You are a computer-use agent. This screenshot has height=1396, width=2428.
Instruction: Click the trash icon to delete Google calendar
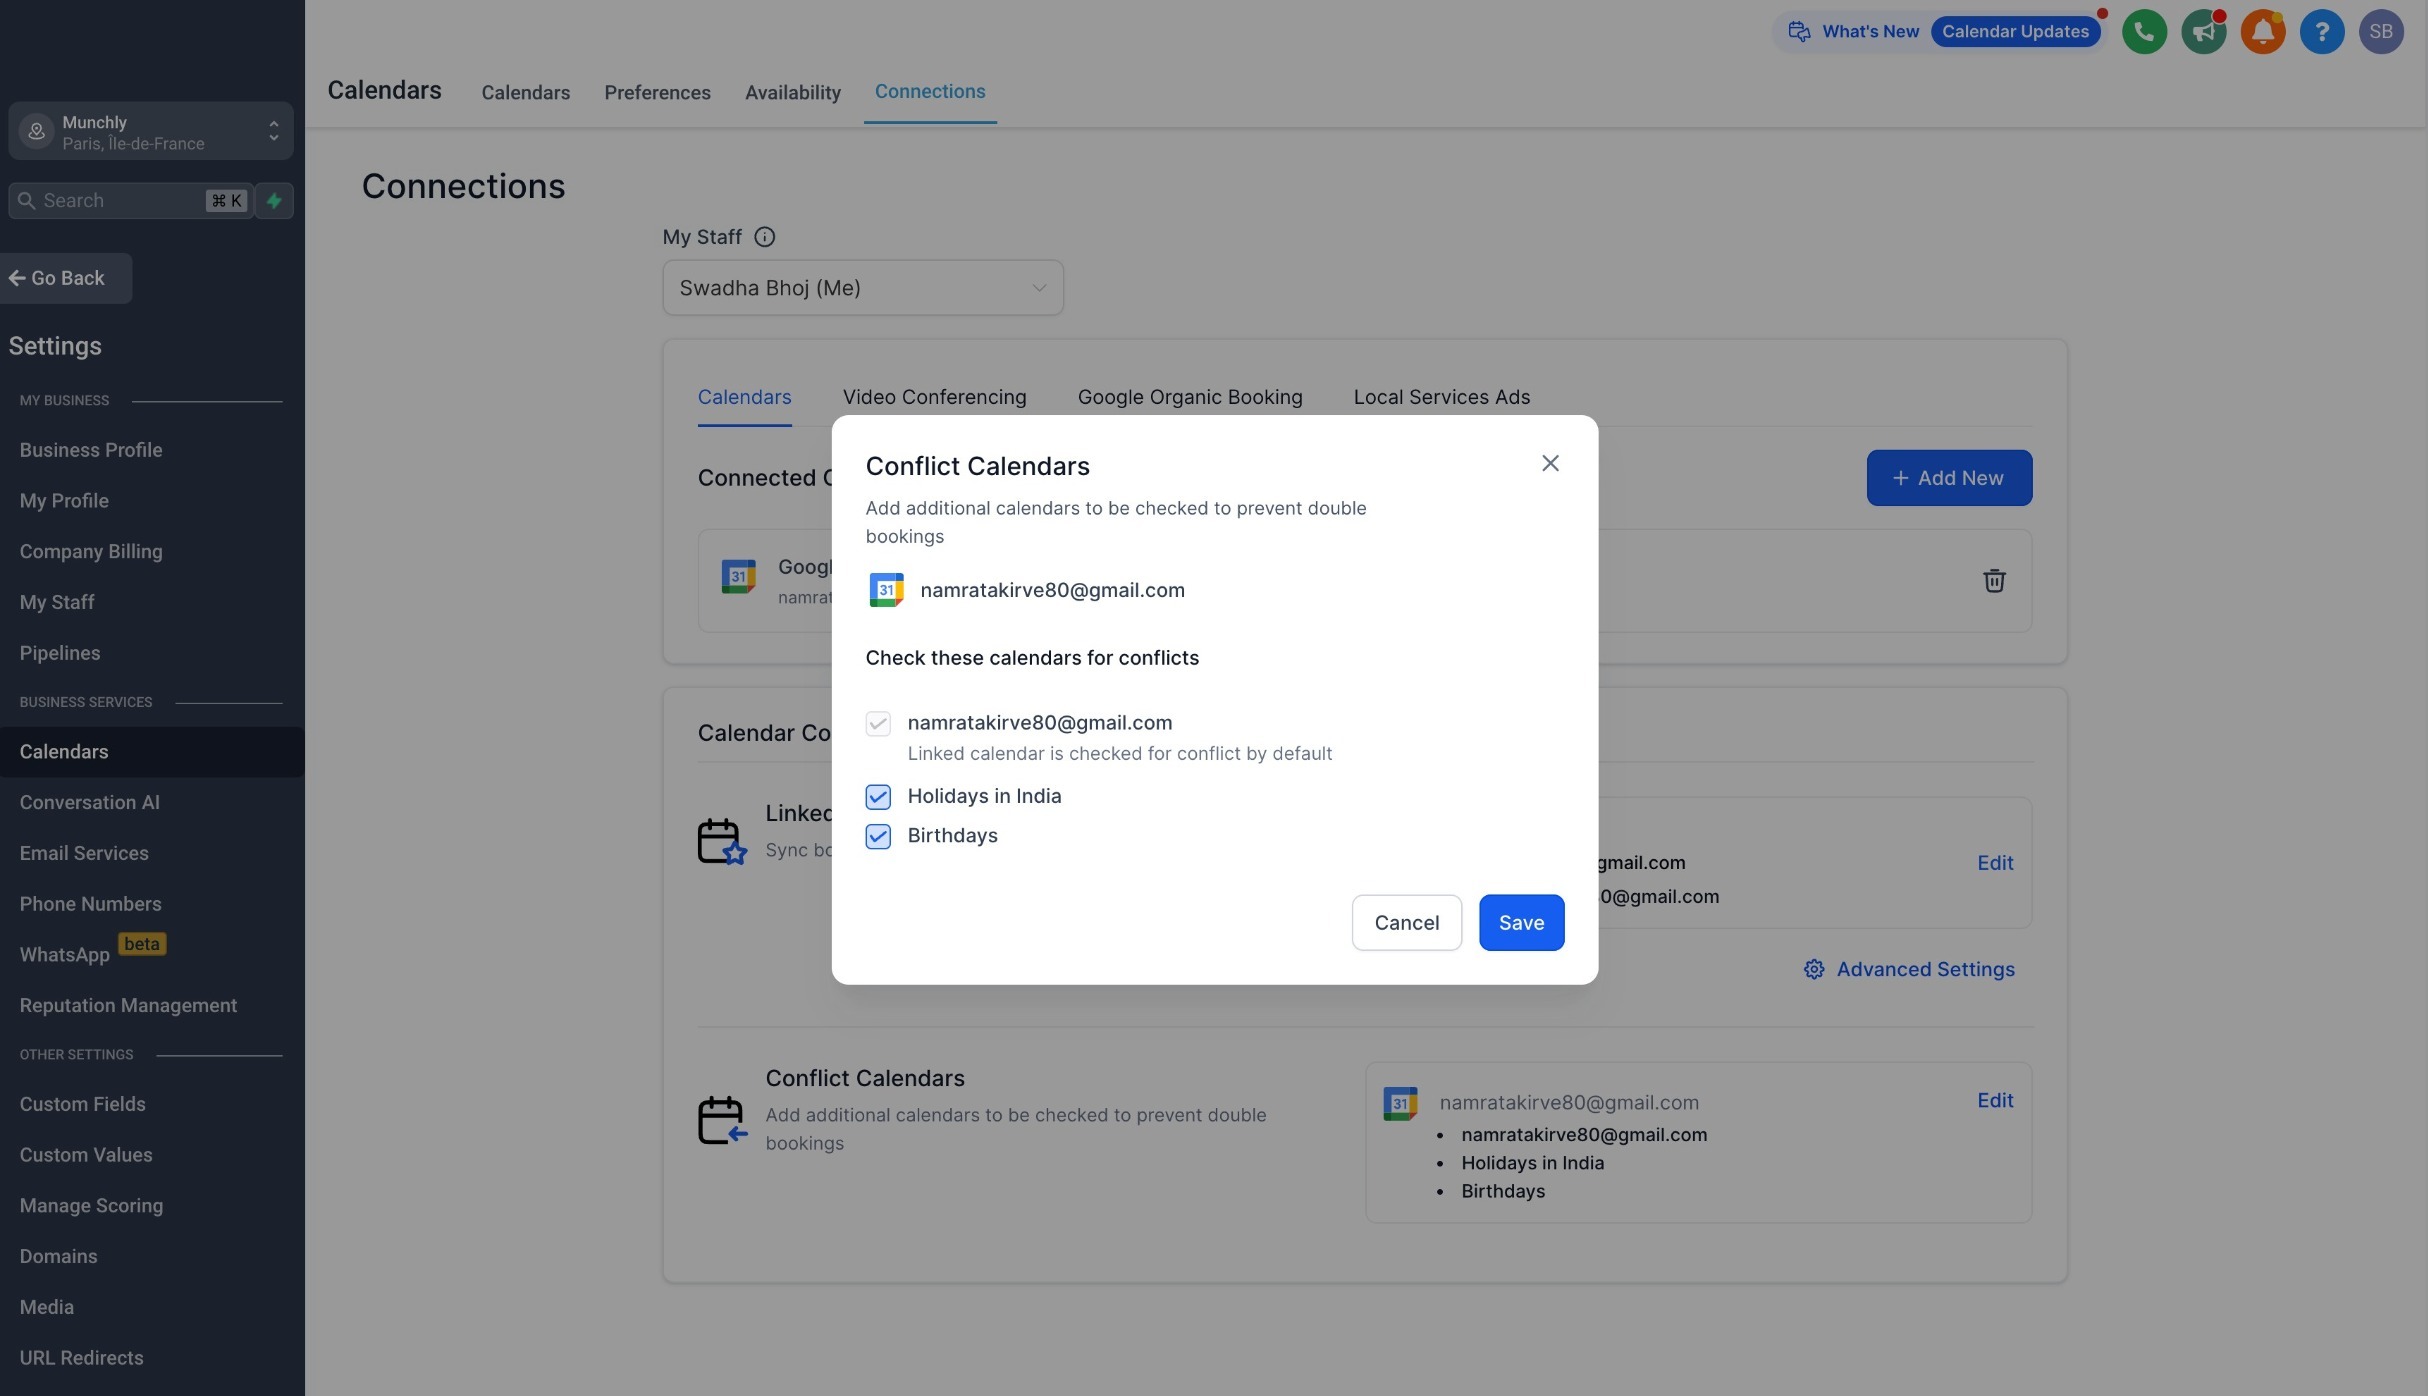pyautogui.click(x=1994, y=581)
